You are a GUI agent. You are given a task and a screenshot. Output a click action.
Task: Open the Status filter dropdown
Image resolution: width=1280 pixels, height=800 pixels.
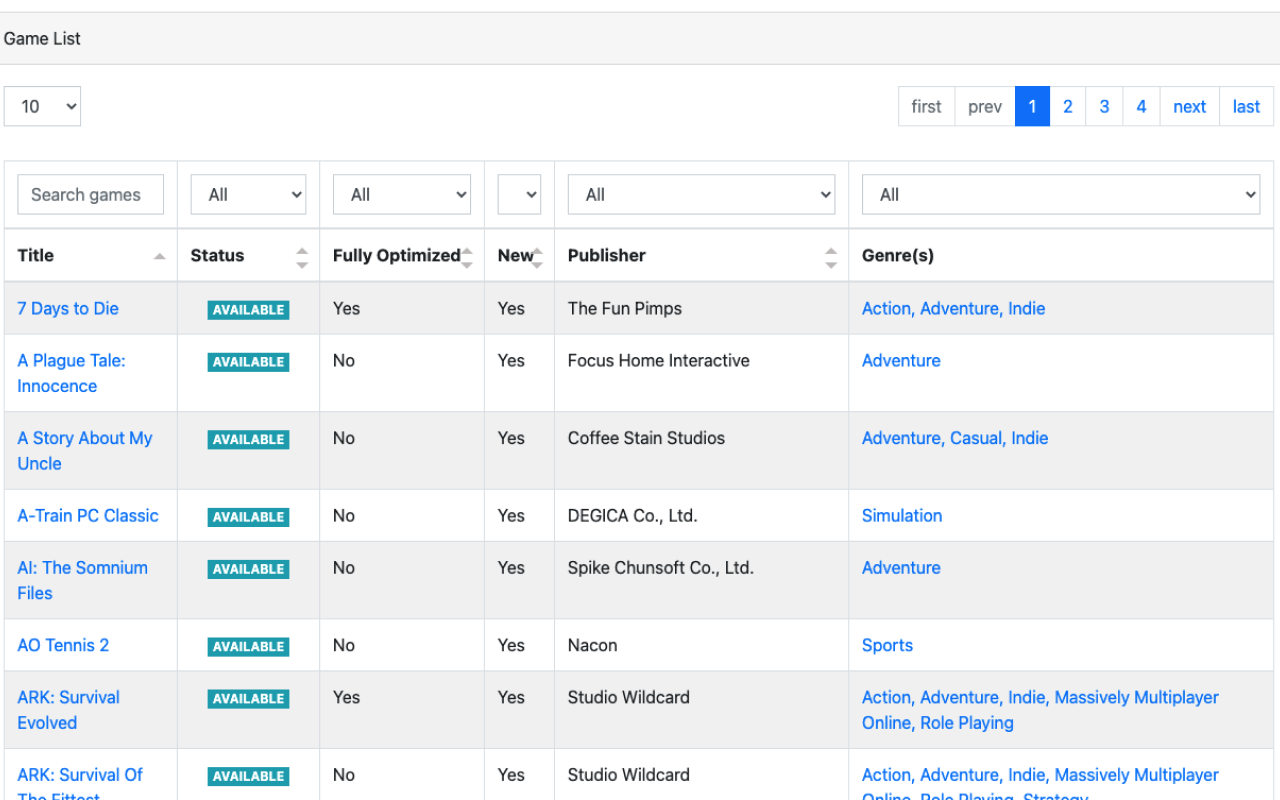248,195
